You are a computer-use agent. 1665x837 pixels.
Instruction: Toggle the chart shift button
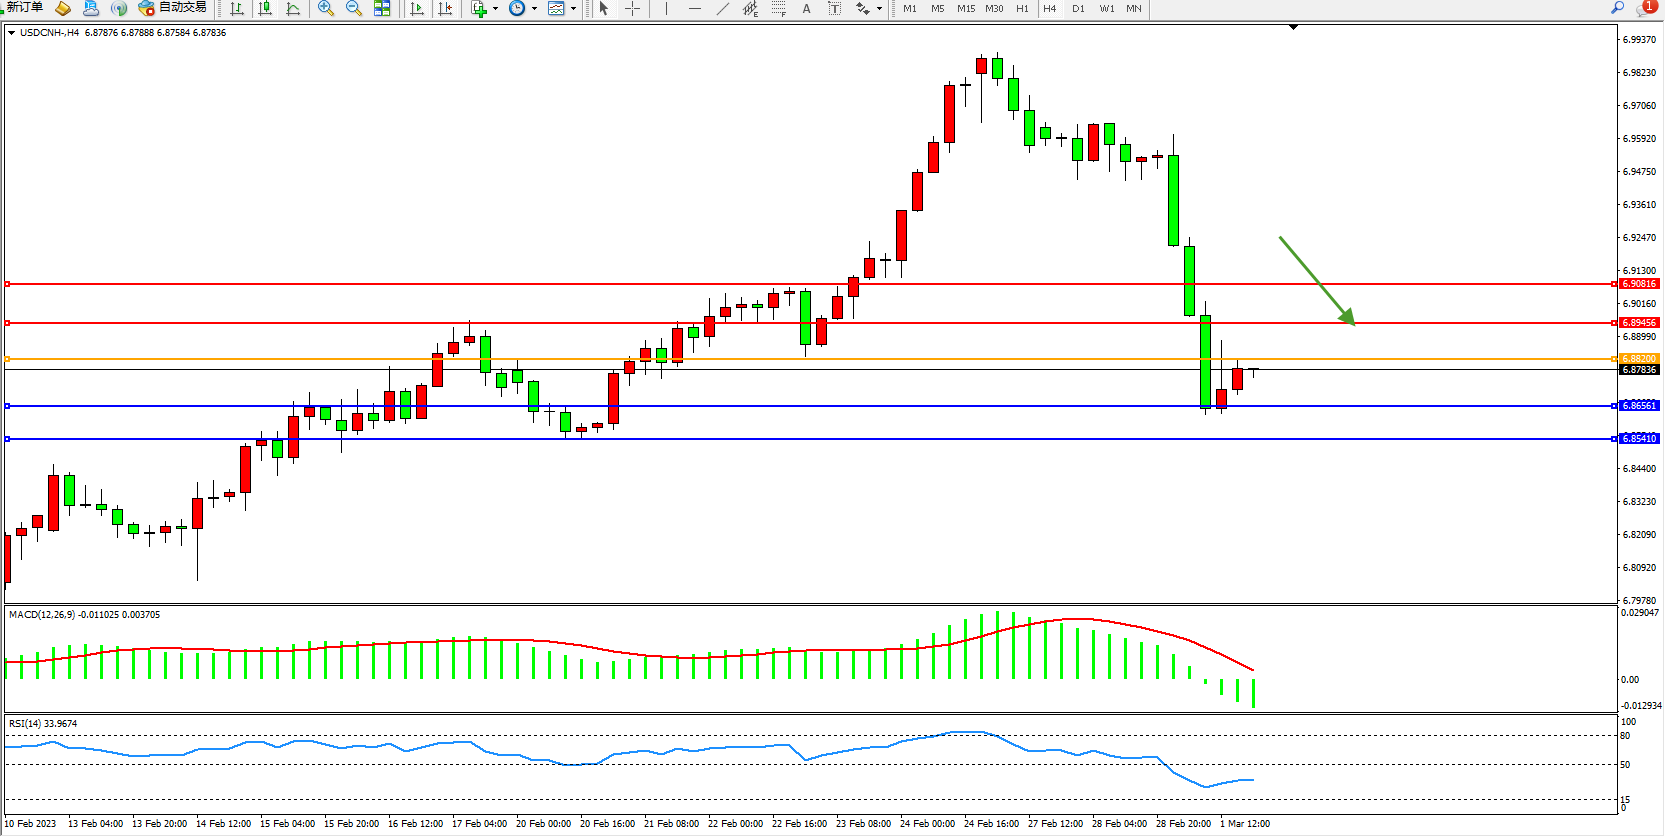point(445,9)
